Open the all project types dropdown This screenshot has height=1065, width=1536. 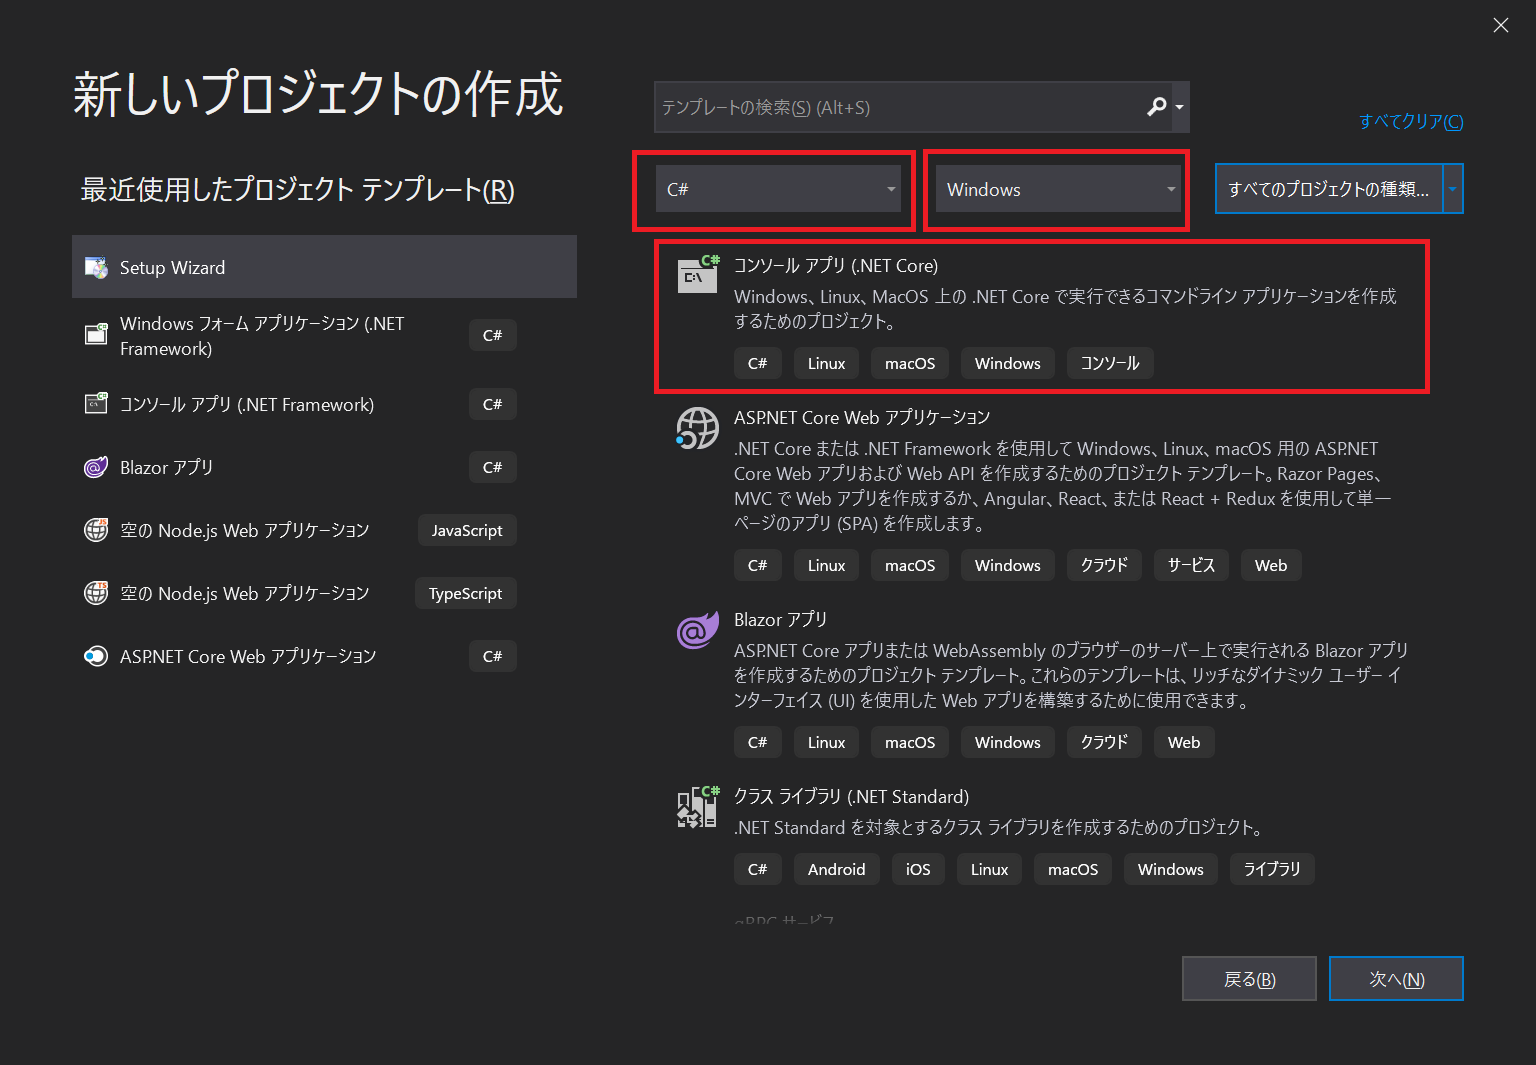(1339, 189)
